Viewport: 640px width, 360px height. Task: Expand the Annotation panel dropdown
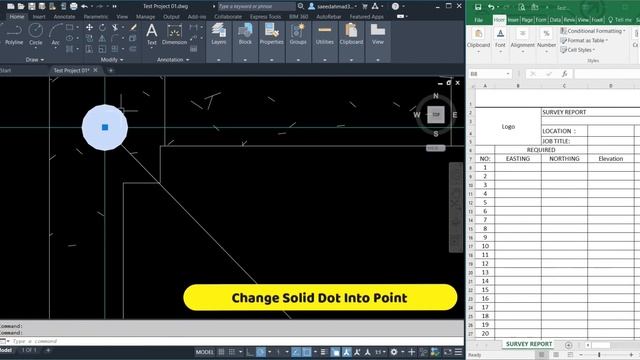[x=173, y=60]
